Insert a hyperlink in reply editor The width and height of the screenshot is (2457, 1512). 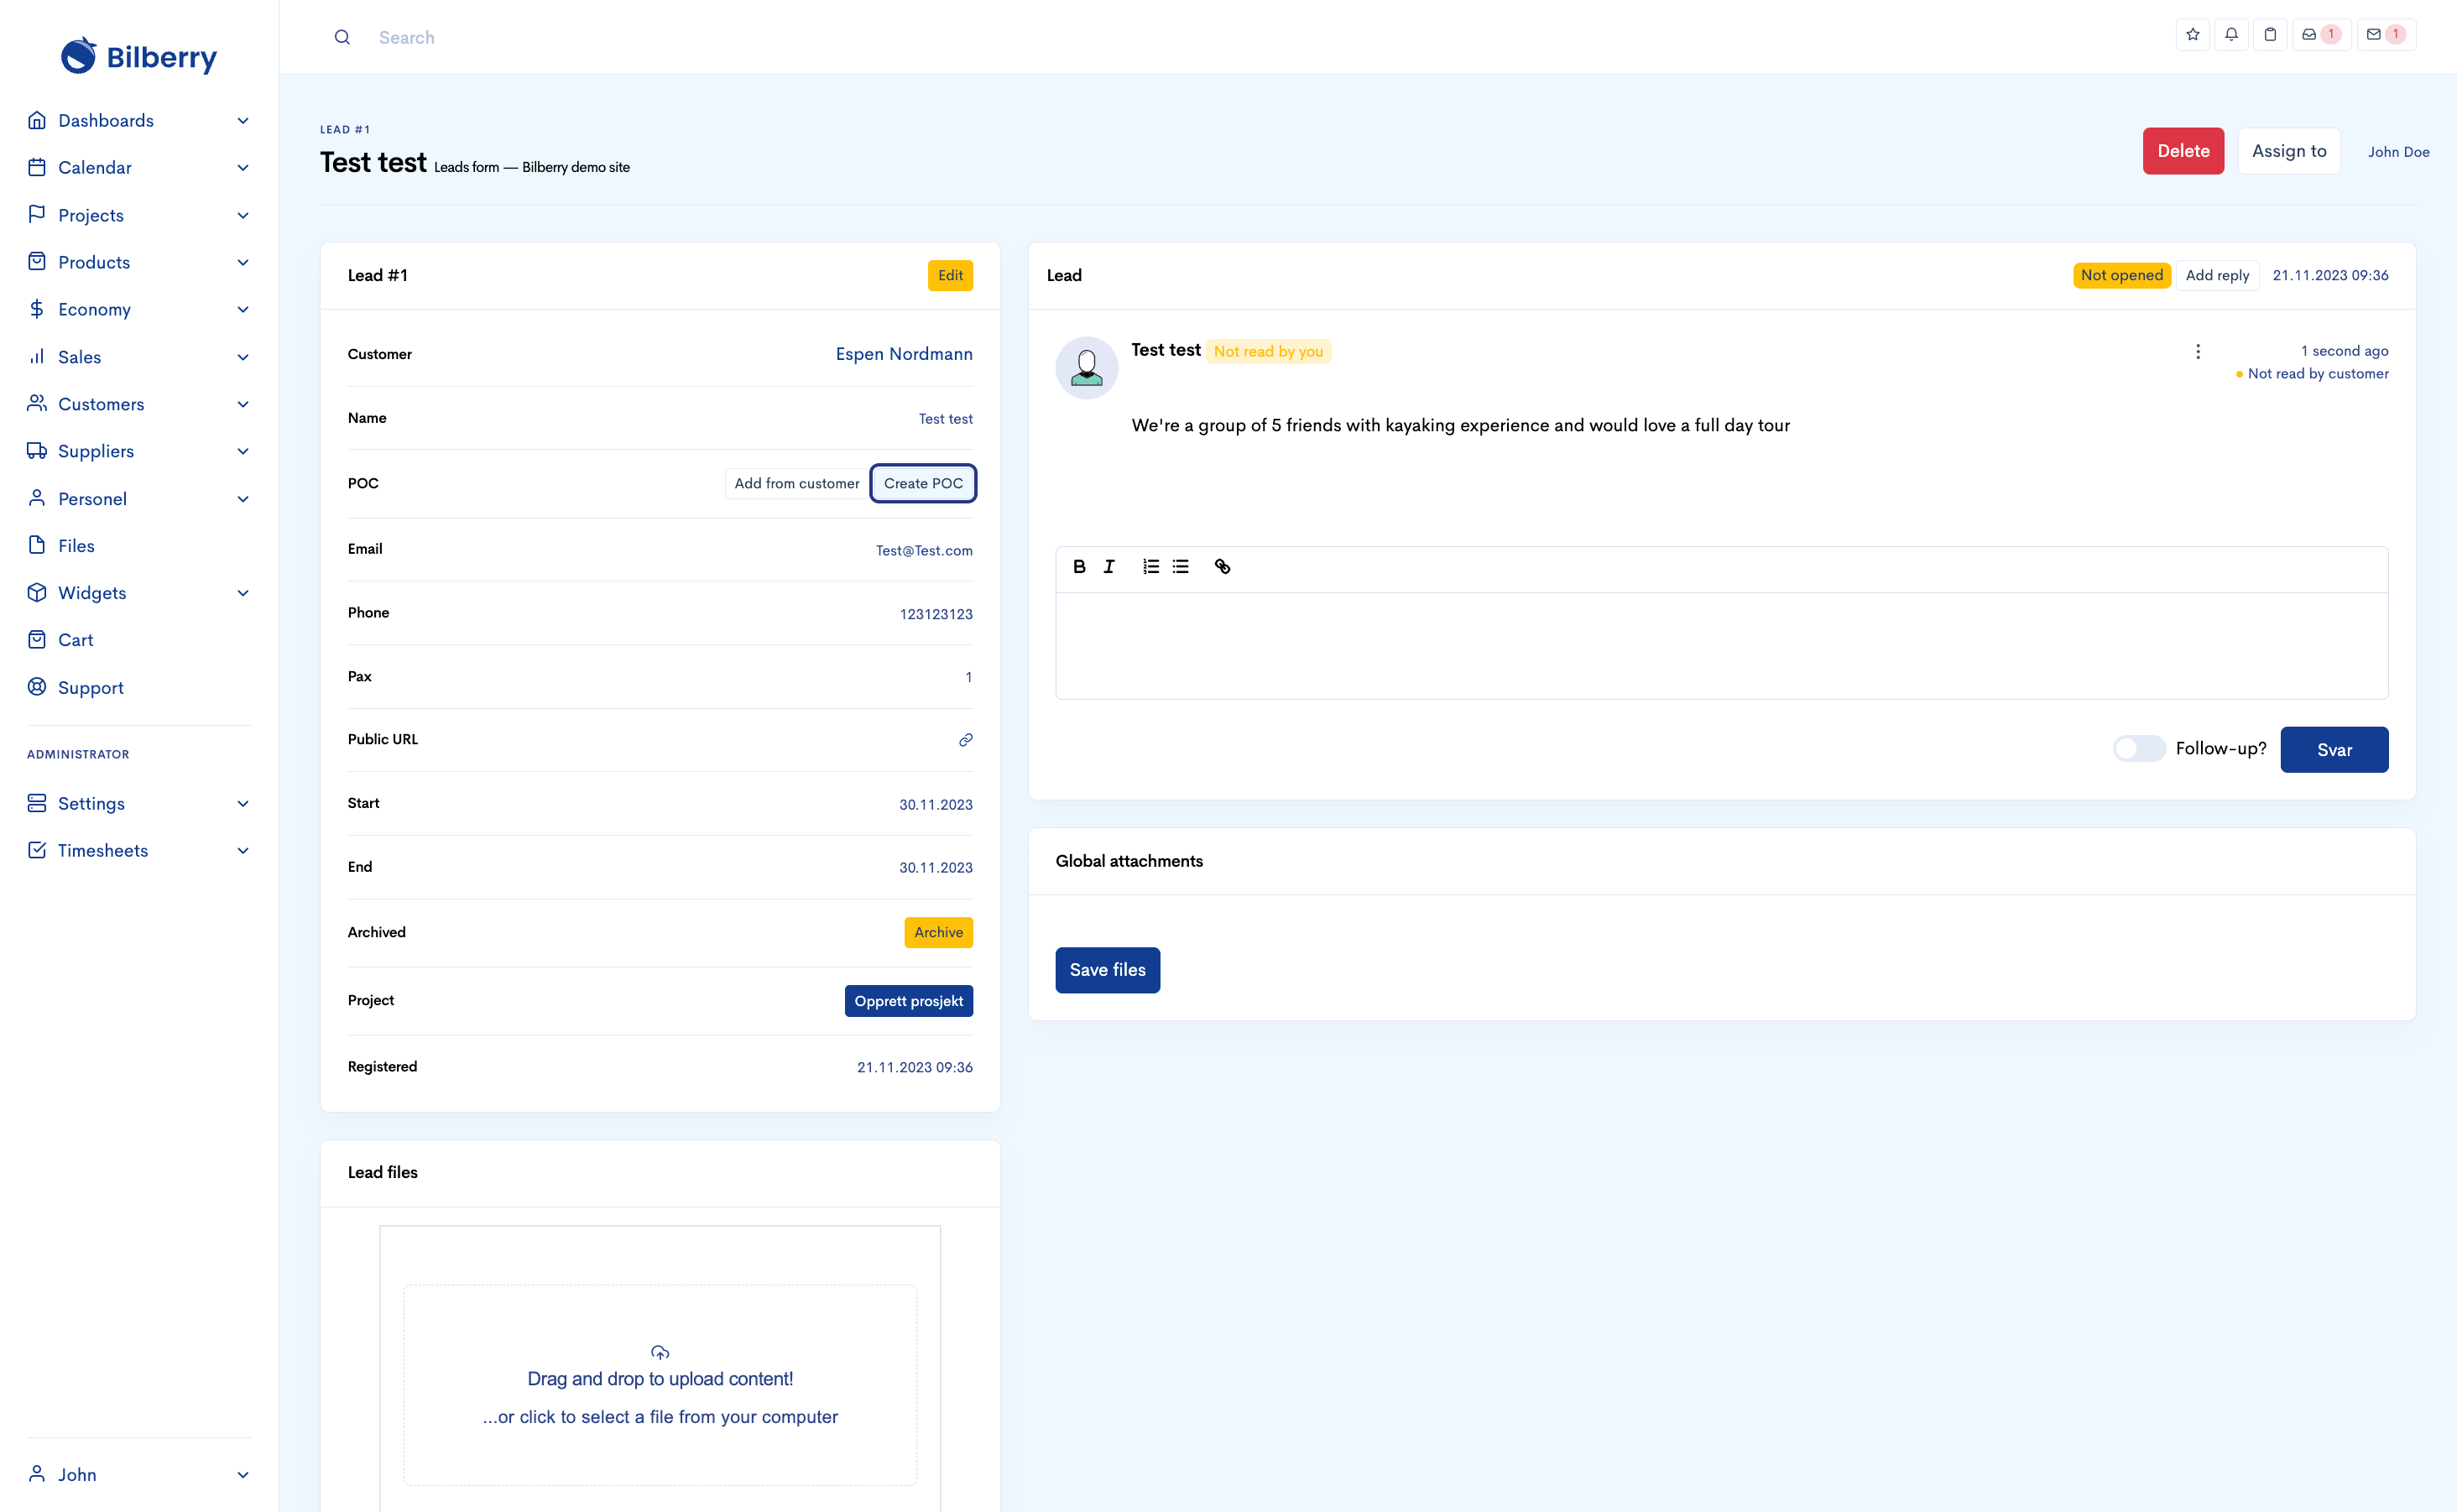click(1222, 567)
